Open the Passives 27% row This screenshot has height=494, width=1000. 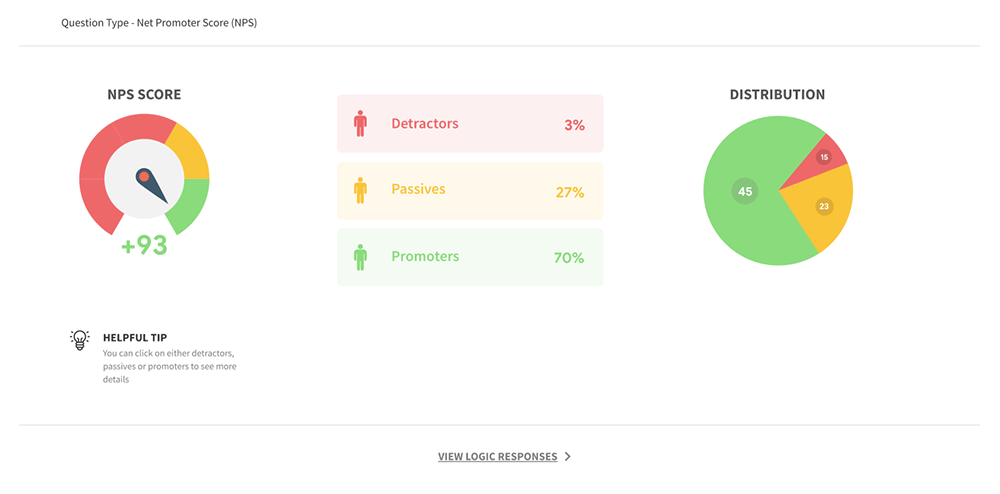470,190
